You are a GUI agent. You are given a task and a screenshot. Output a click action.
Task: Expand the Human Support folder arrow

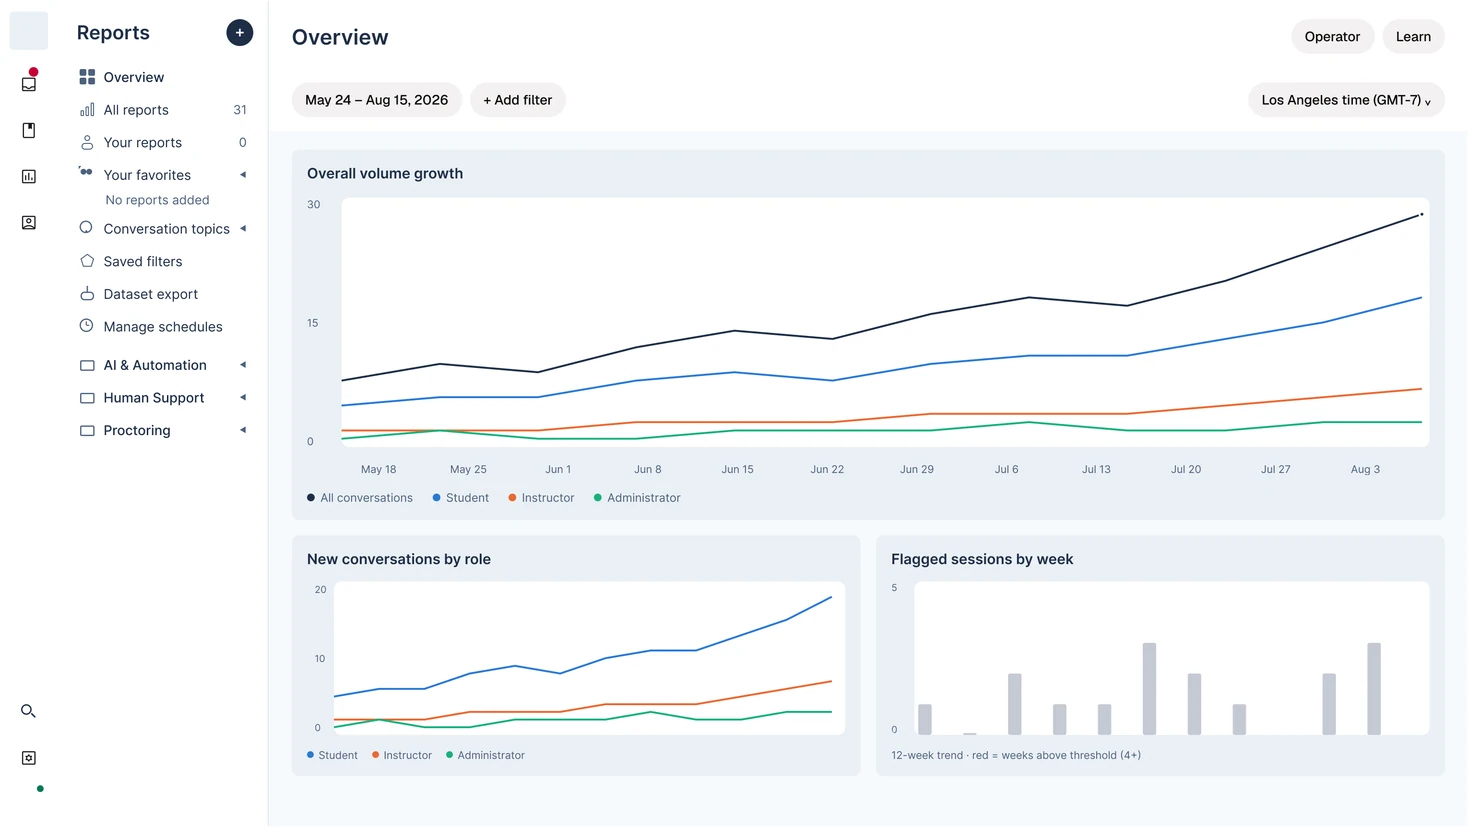pos(243,398)
